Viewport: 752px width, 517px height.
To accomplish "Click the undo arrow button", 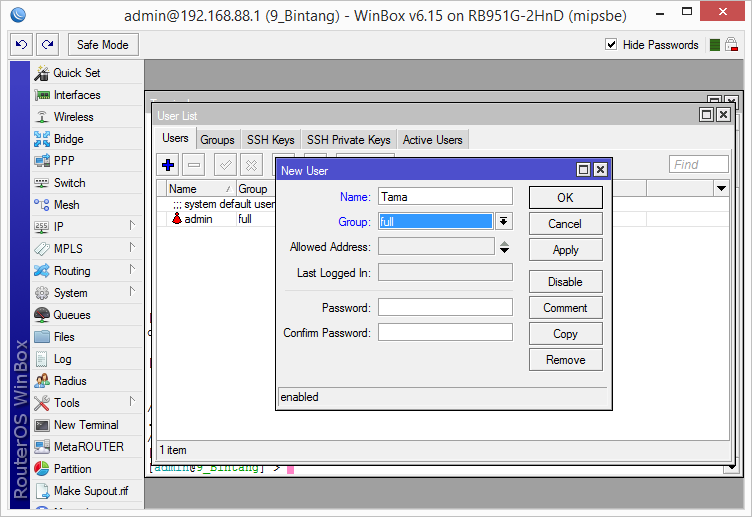I will [21, 45].
